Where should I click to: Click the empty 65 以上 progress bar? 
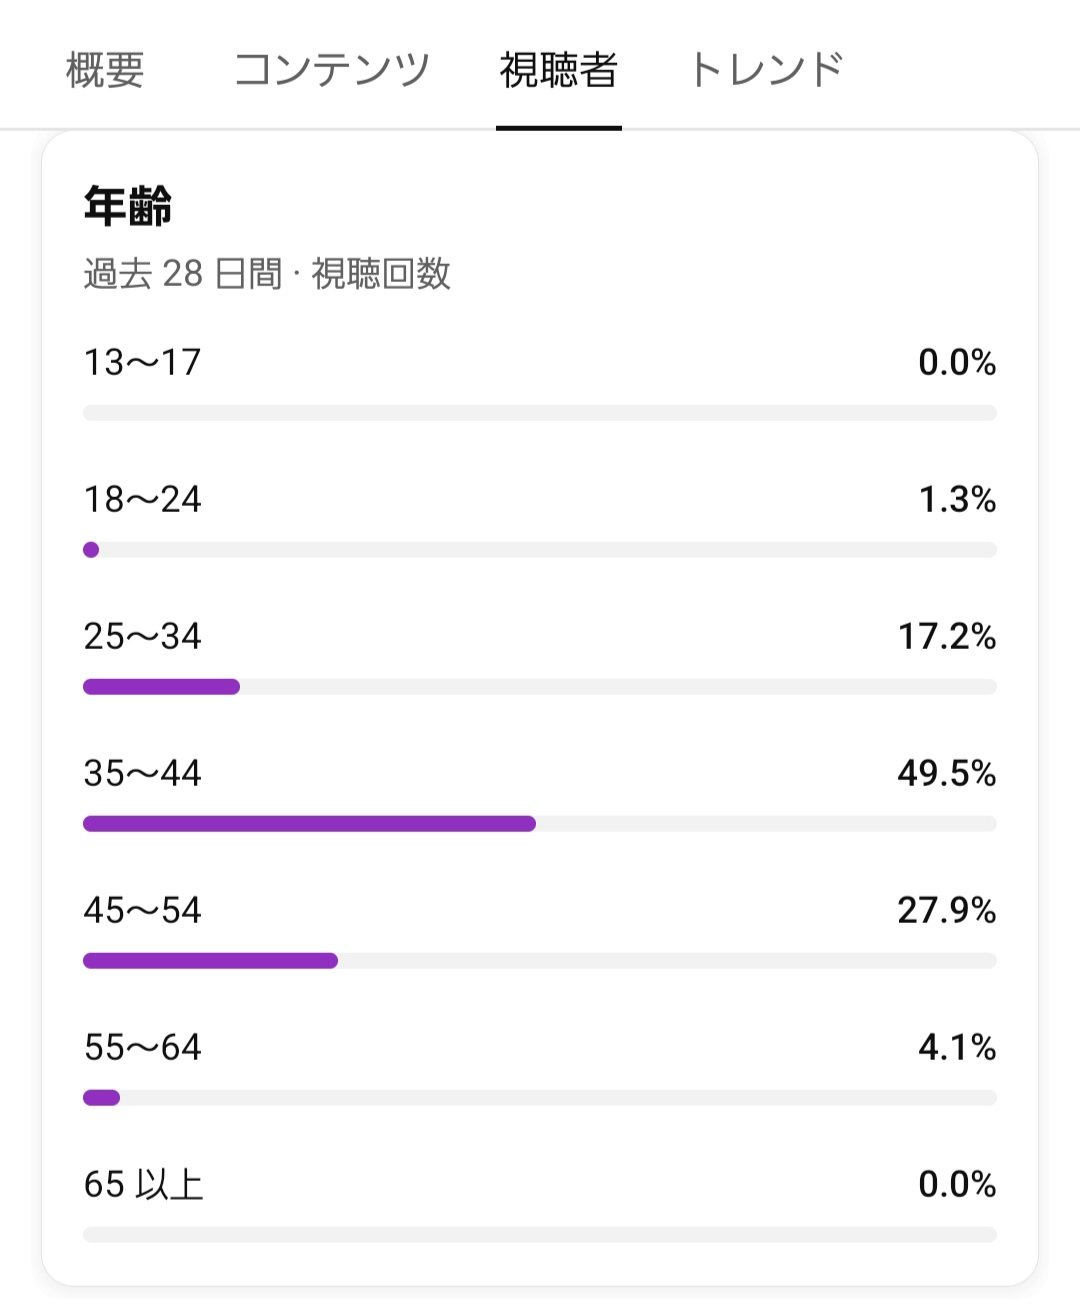[540, 1235]
